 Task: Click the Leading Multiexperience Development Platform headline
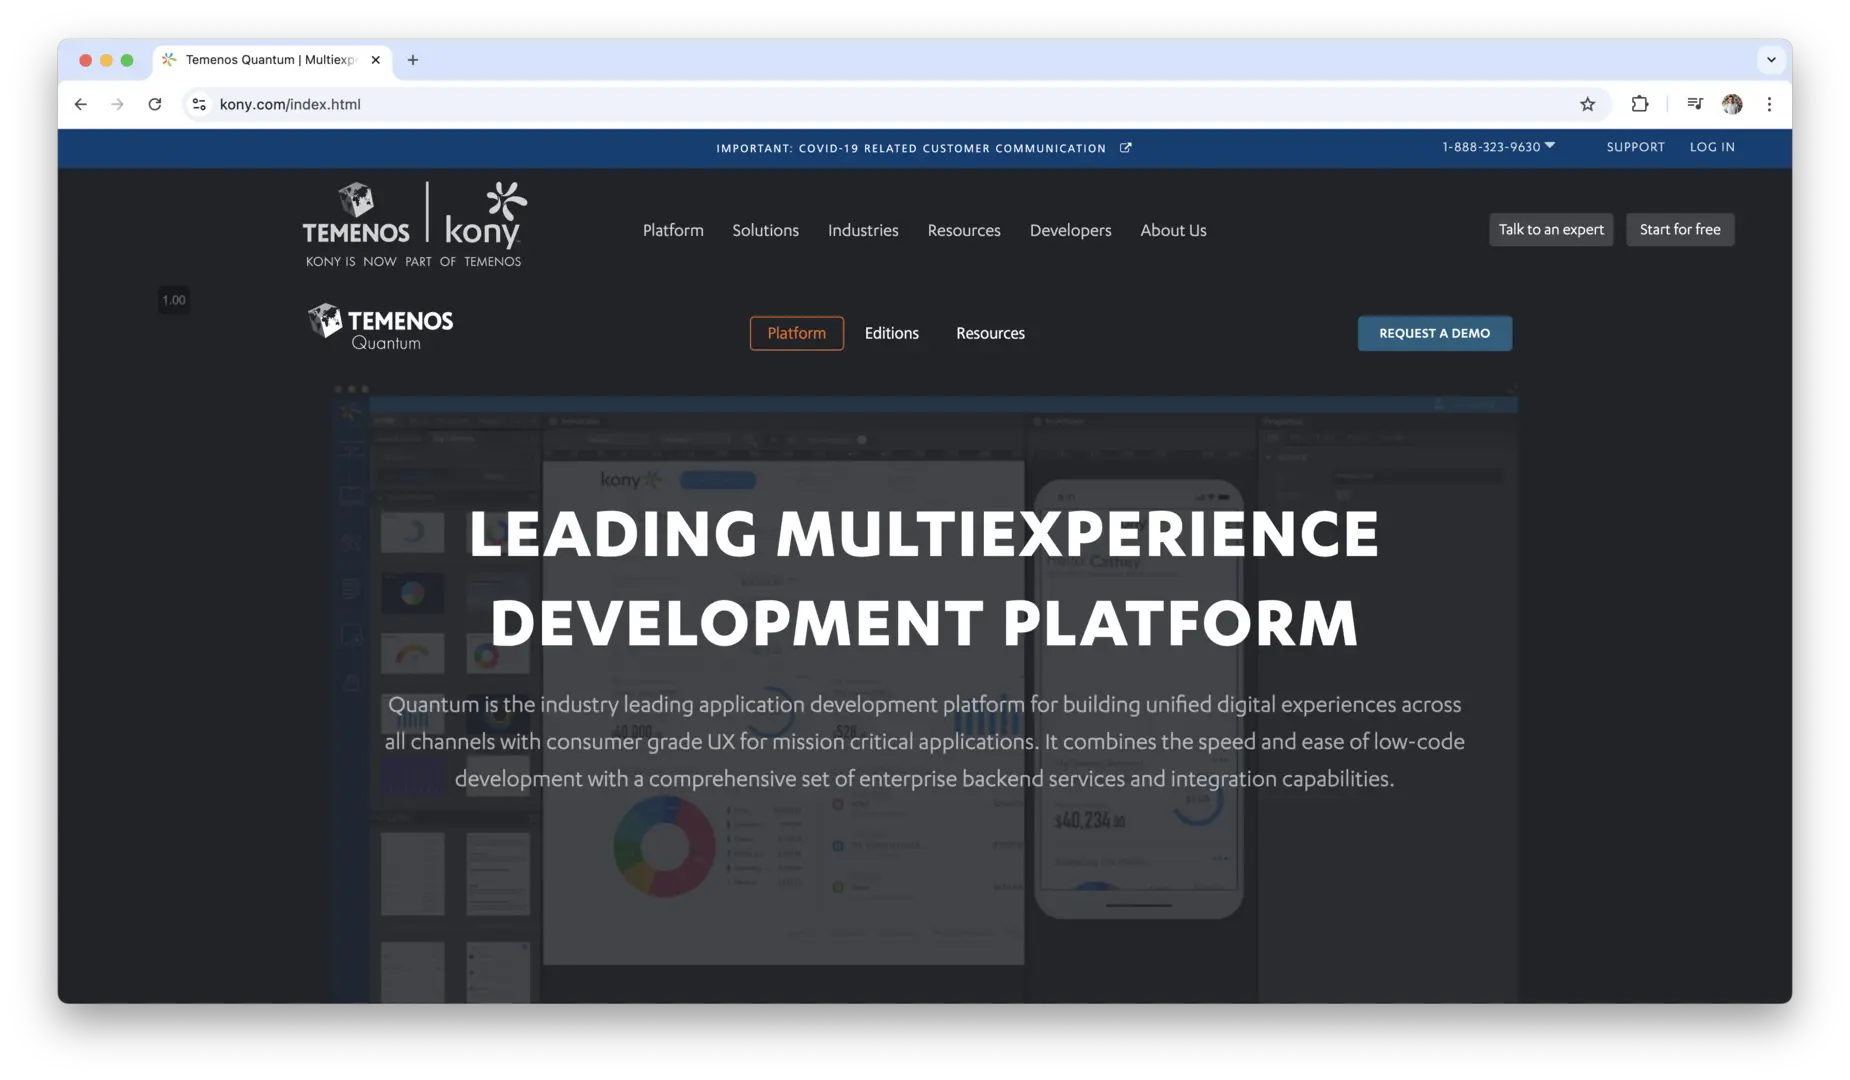pos(924,578)
